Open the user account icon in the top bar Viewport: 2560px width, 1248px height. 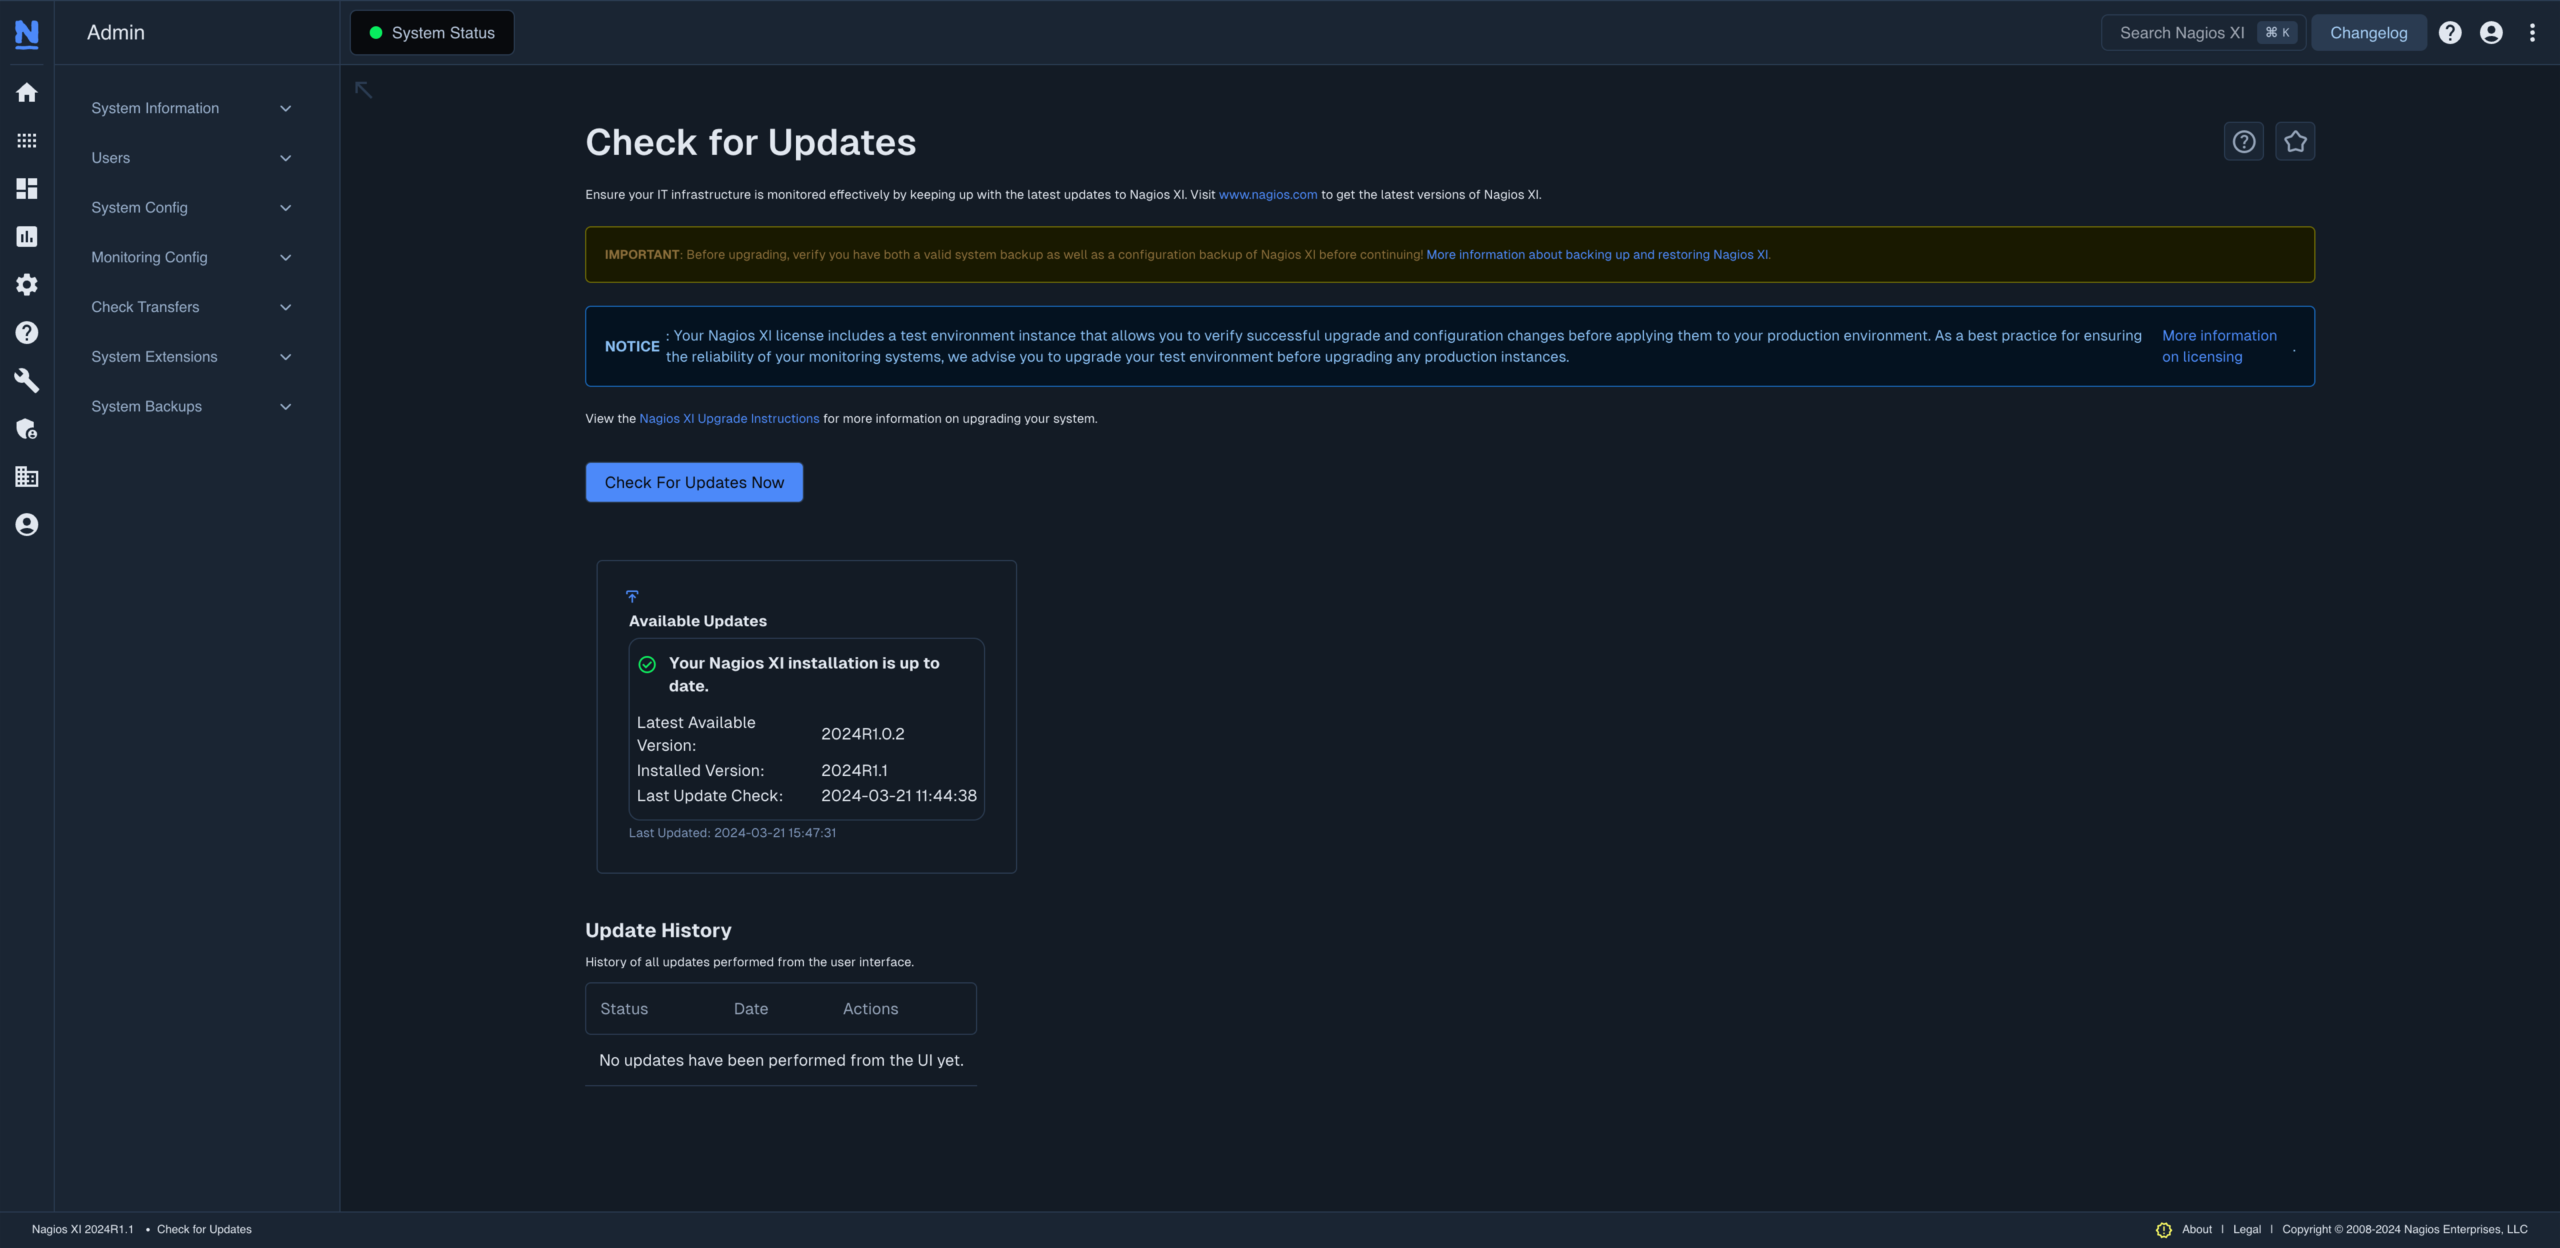pyautogui.click(x=2491, y=32)
